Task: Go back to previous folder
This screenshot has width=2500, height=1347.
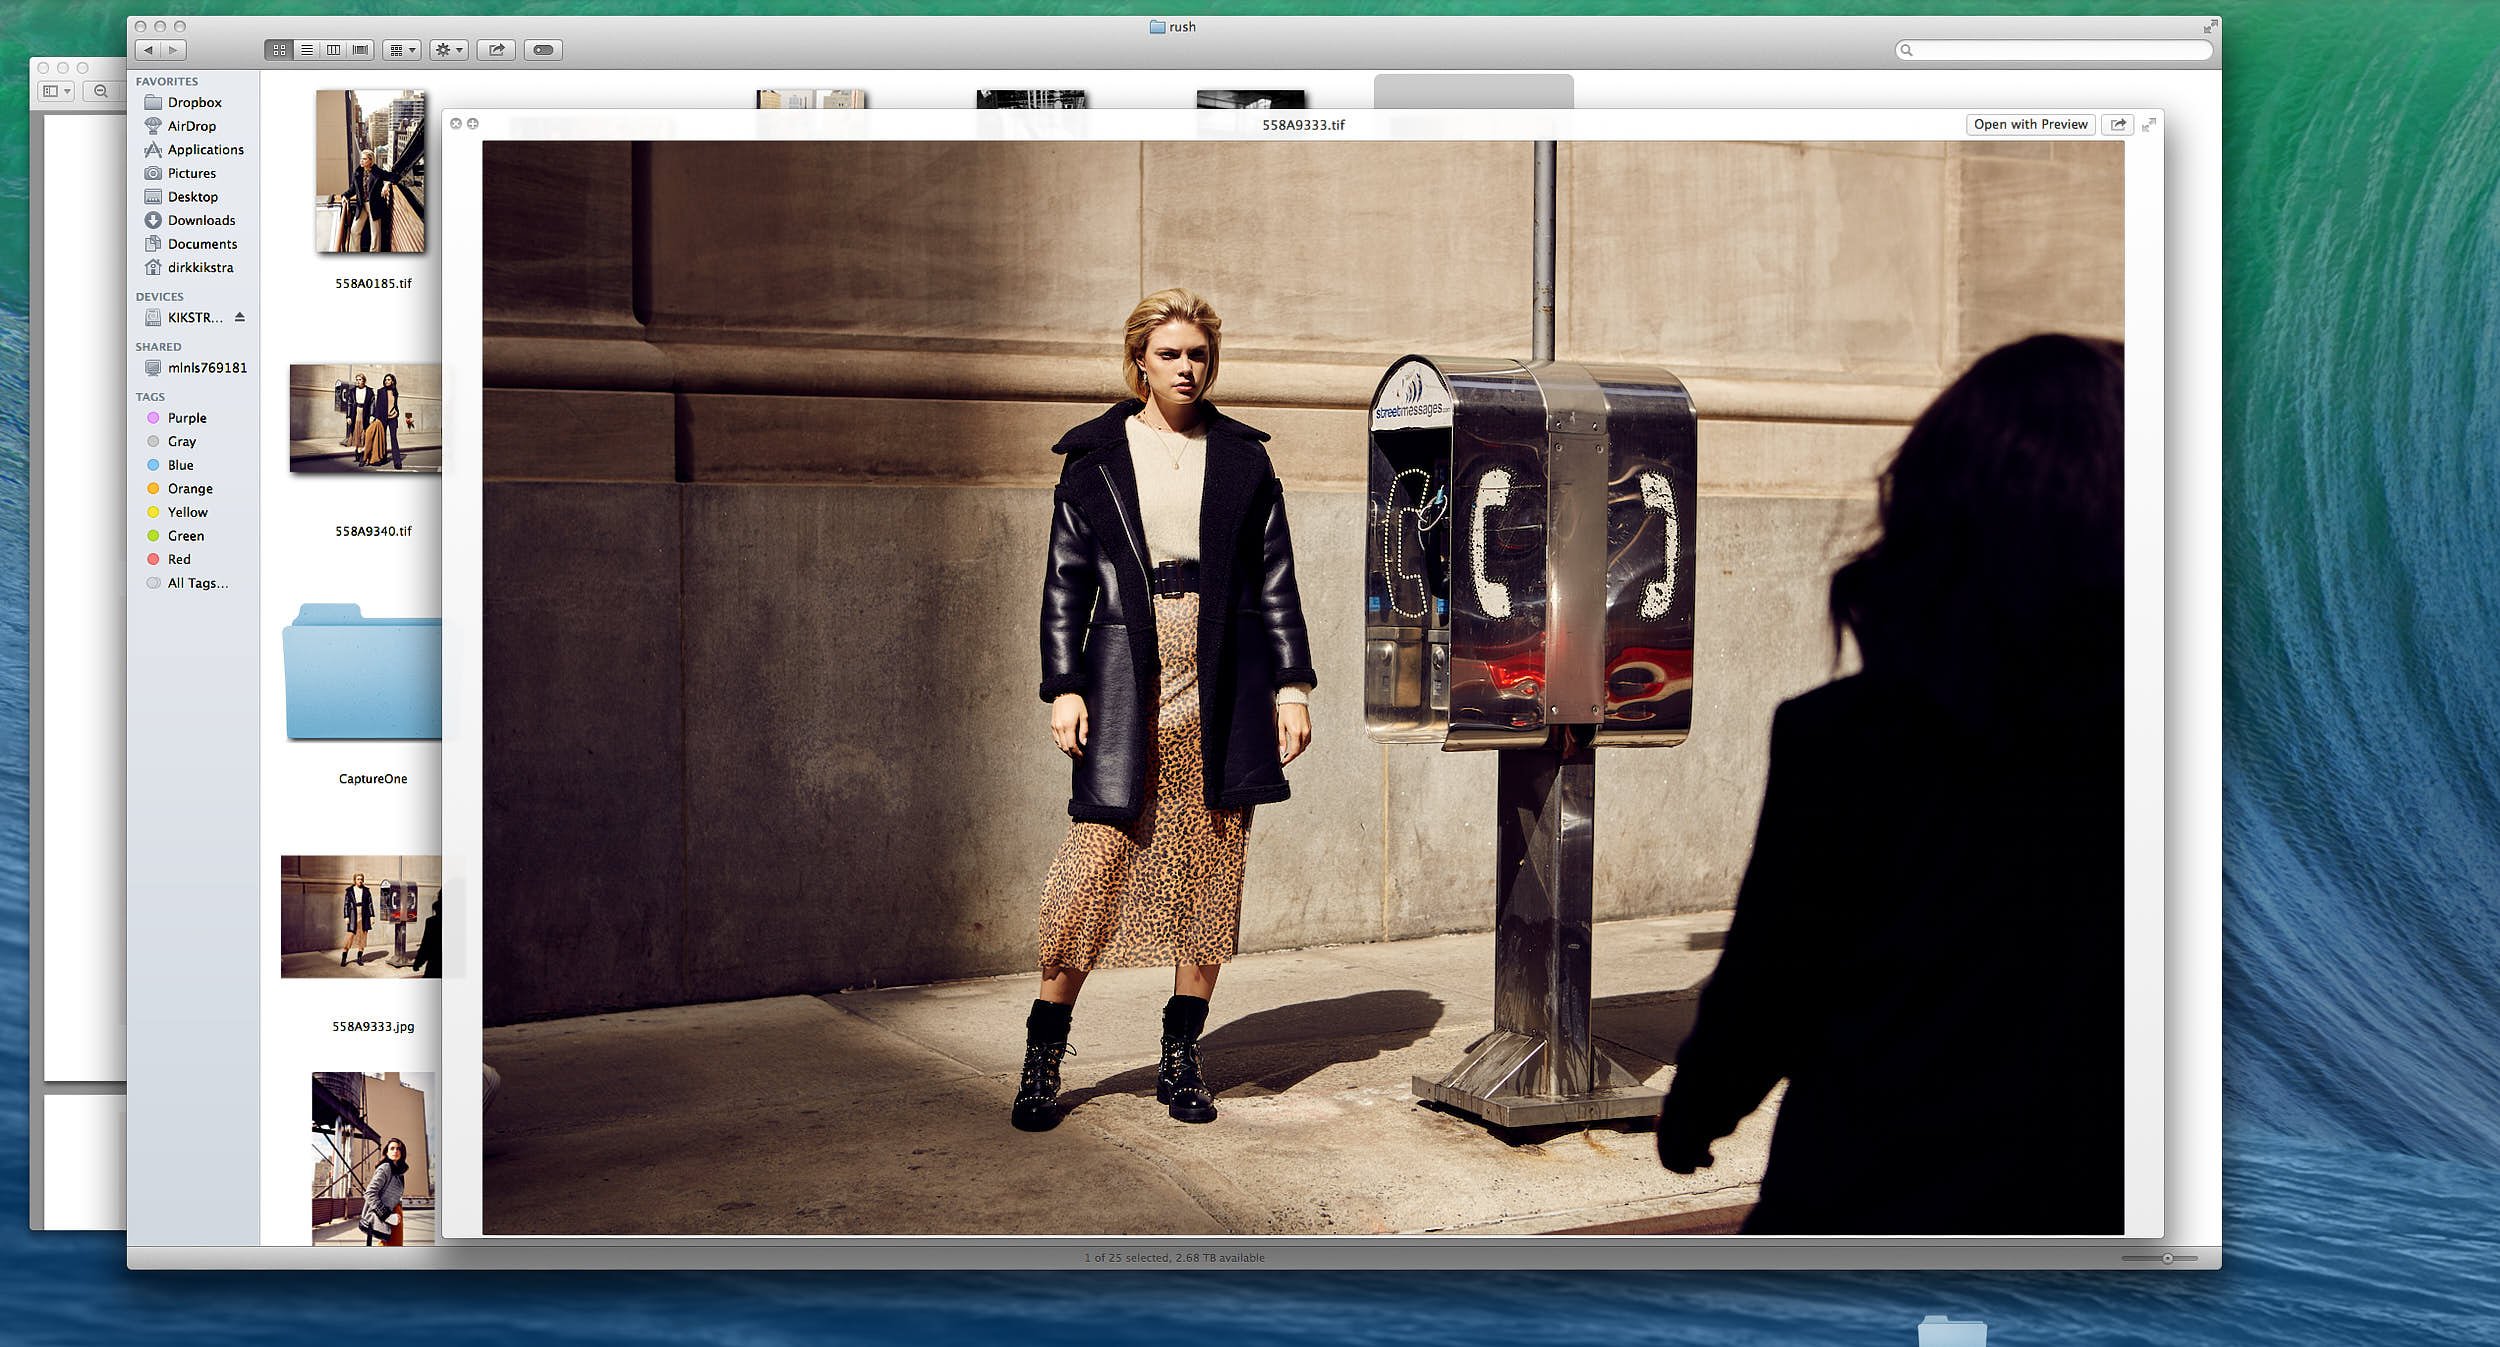Action: [x=149, y=50]
